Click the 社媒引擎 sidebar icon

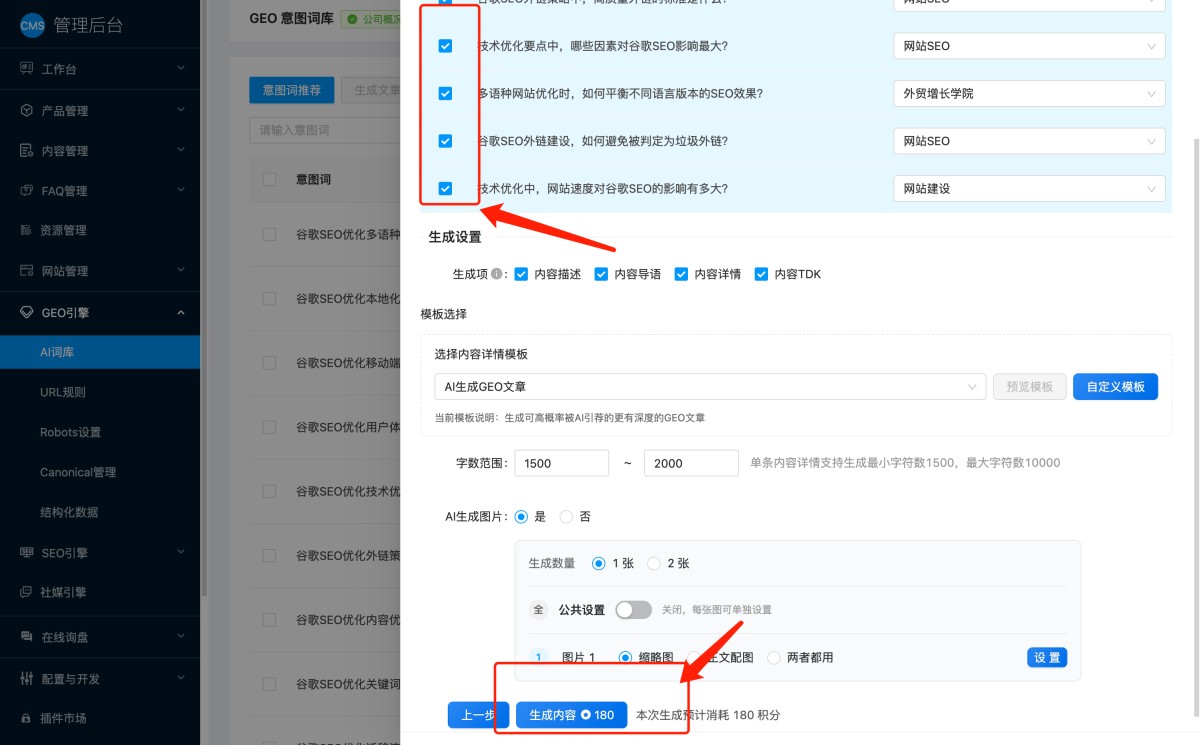27,592
